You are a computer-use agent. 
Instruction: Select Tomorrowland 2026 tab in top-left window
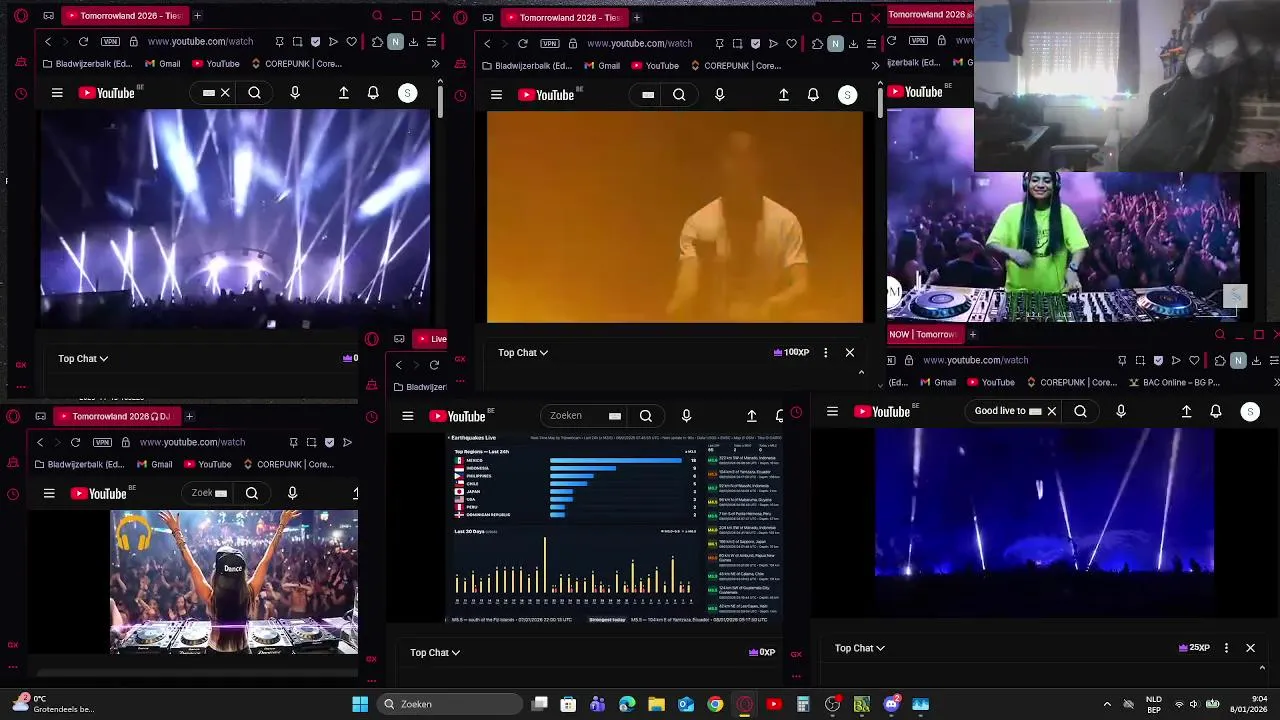click(x=123, y=16)
